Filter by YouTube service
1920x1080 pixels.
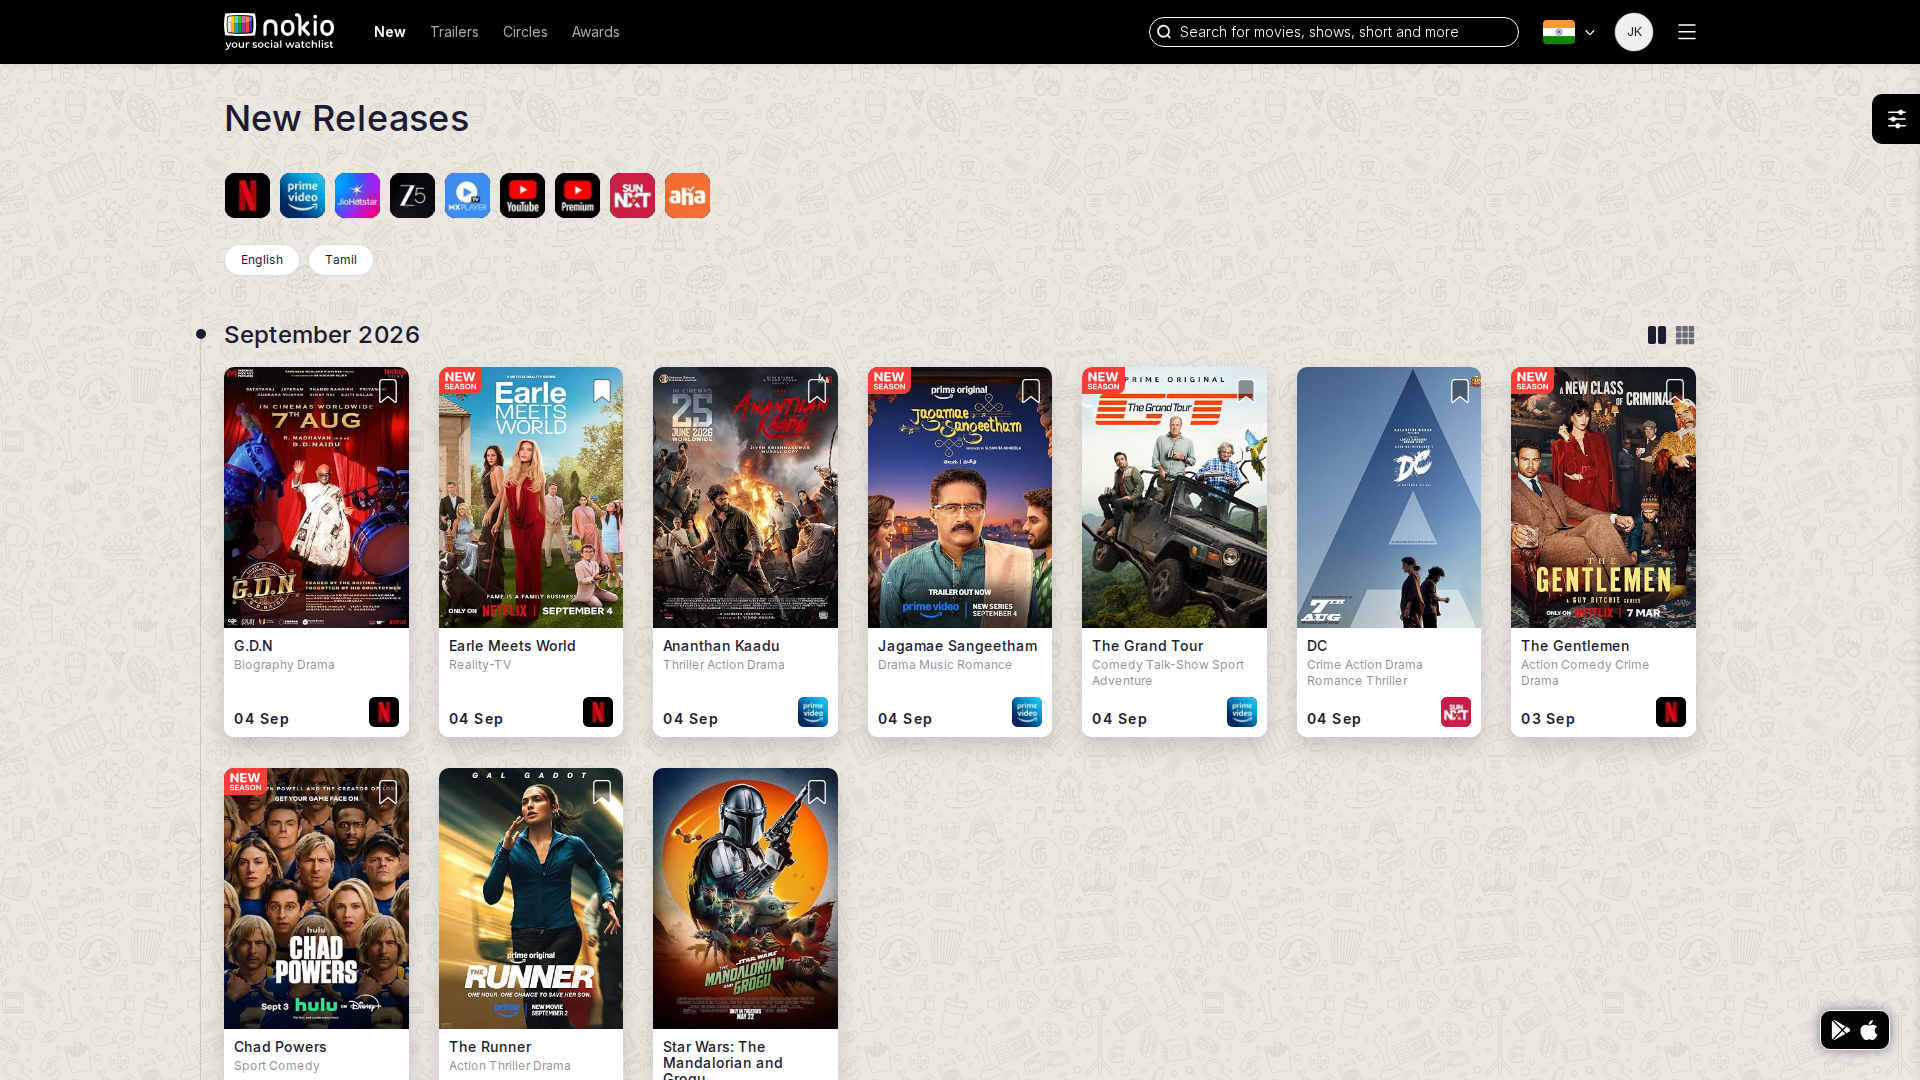pyautogui.click(x=522, y=196)
